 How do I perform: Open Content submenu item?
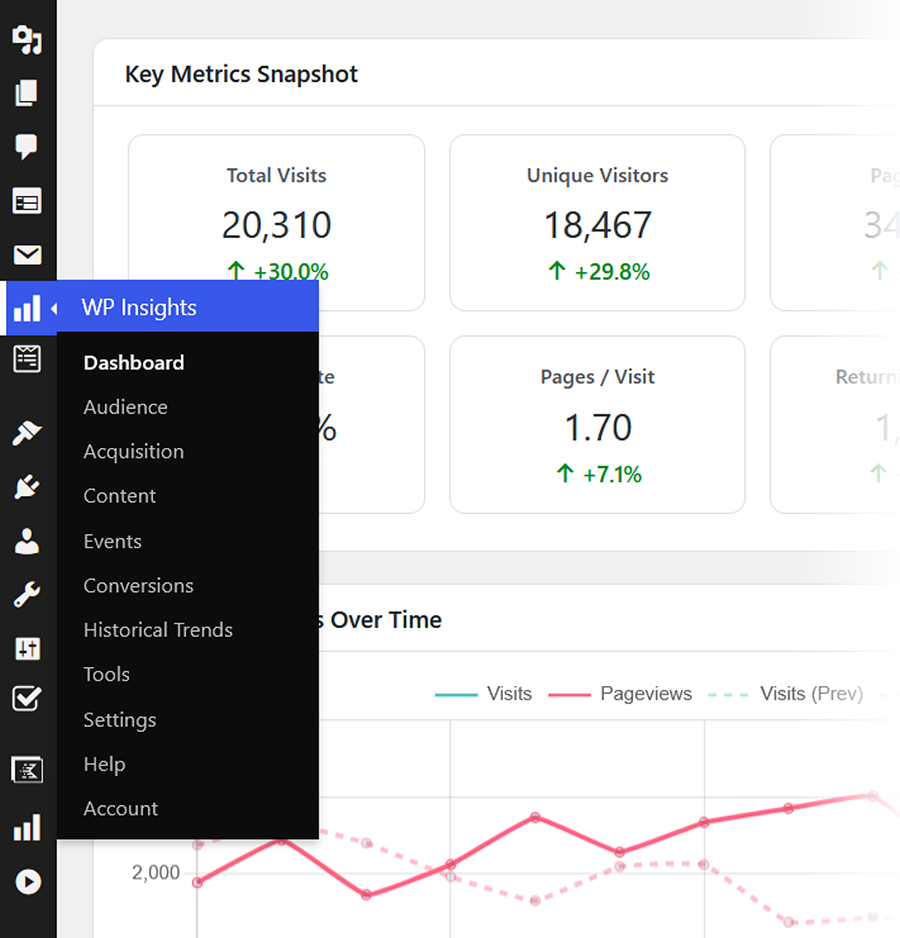(120, 496)
